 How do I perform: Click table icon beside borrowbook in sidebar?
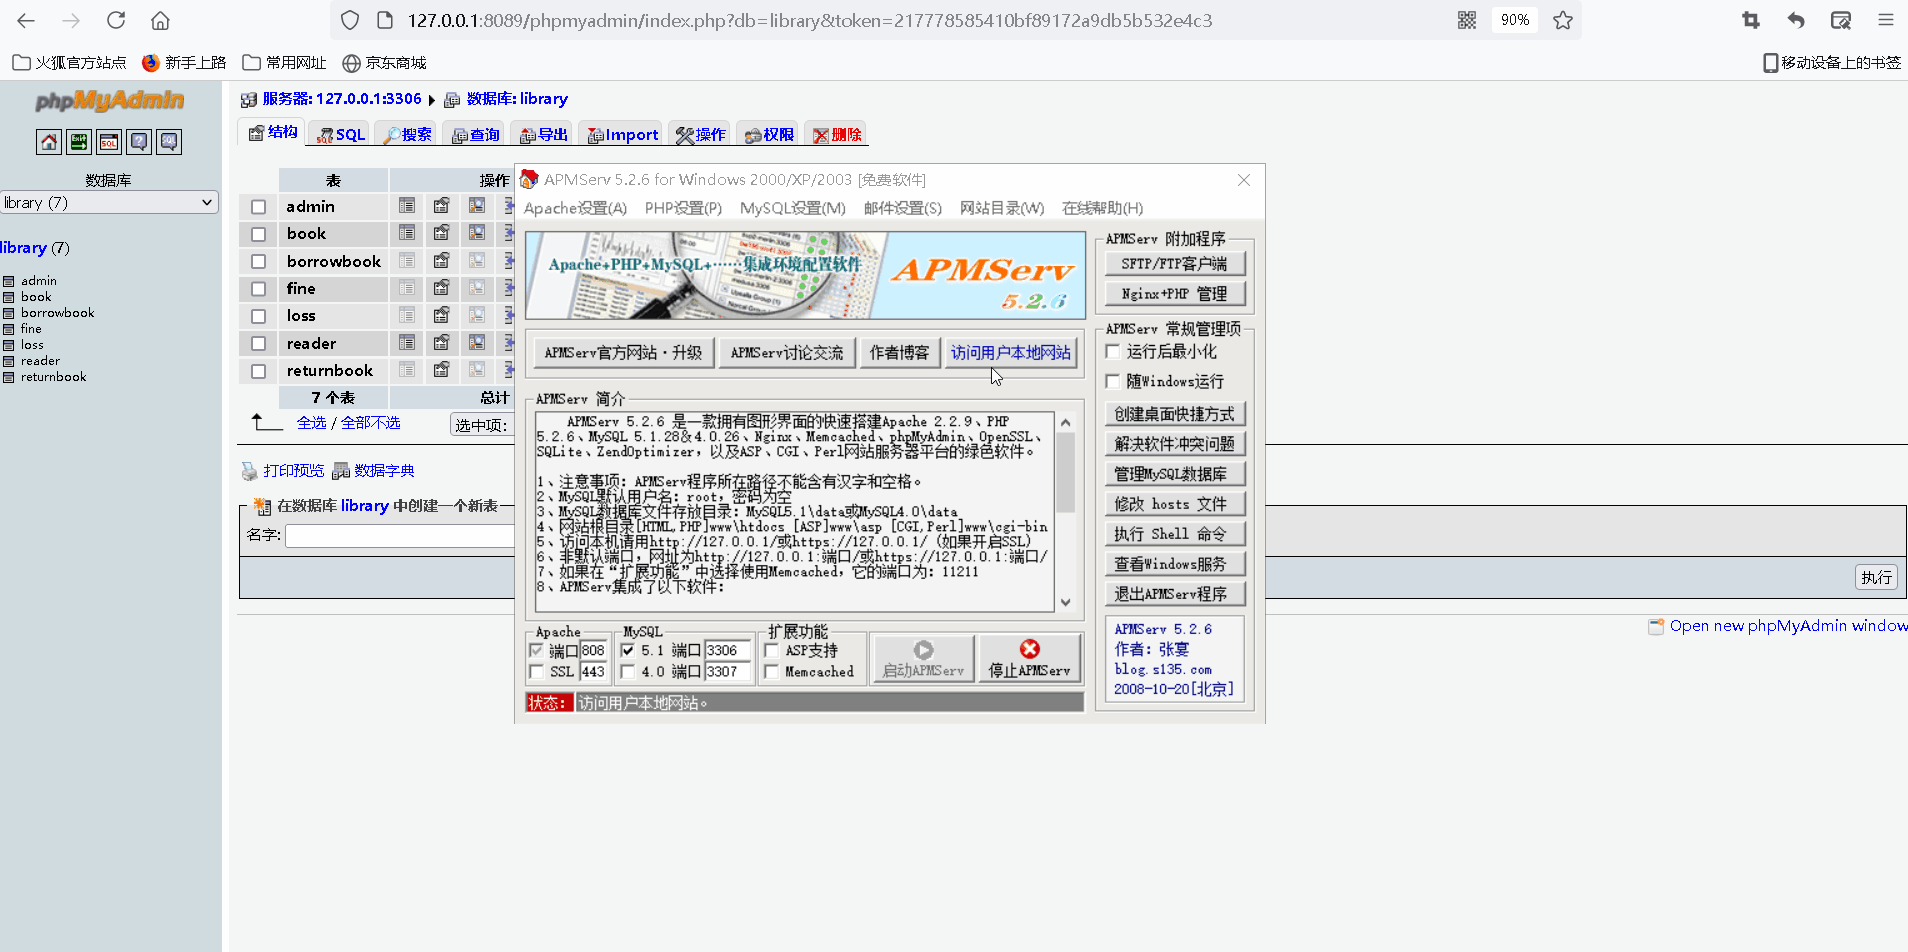[x=8, y=313]
